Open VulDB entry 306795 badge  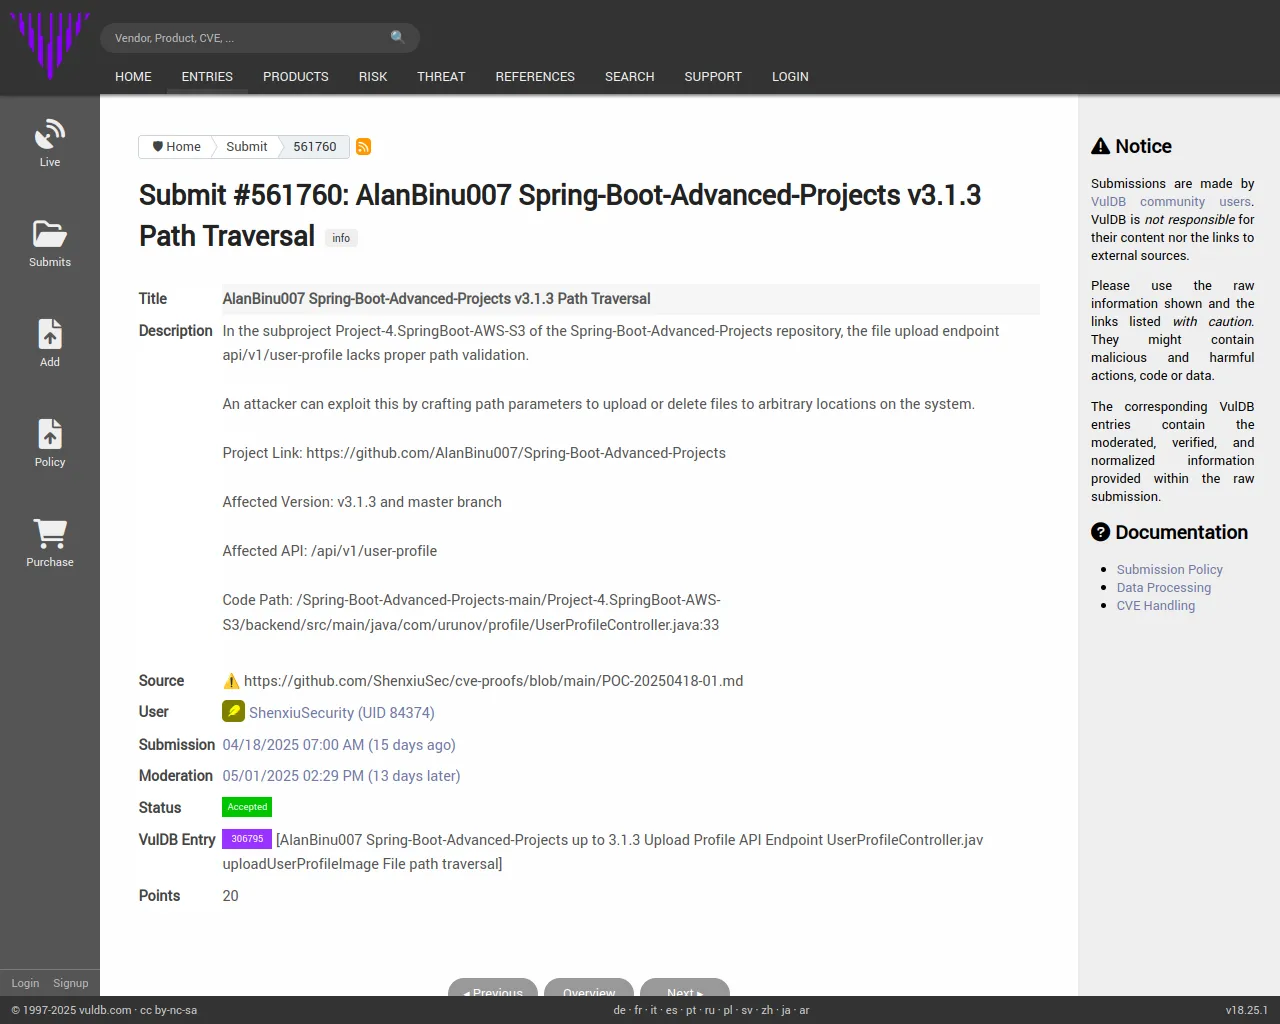point(247,839)
